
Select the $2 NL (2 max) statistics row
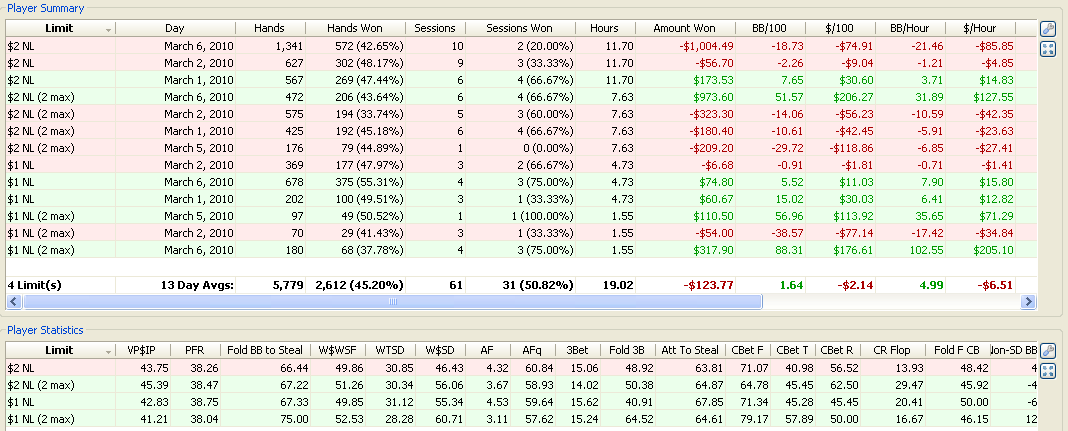click(300, 385)
